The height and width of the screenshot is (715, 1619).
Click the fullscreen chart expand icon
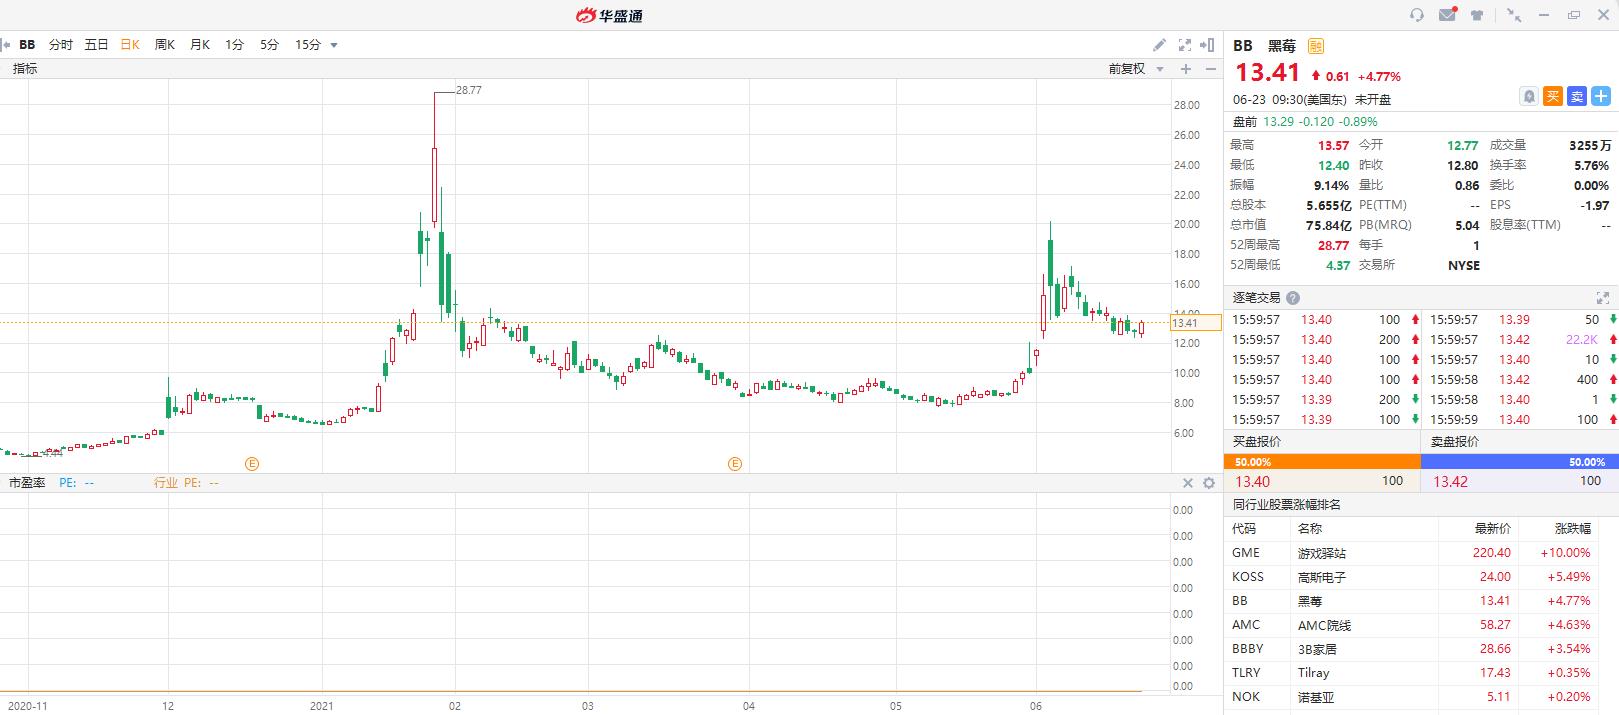[1185, 45]
